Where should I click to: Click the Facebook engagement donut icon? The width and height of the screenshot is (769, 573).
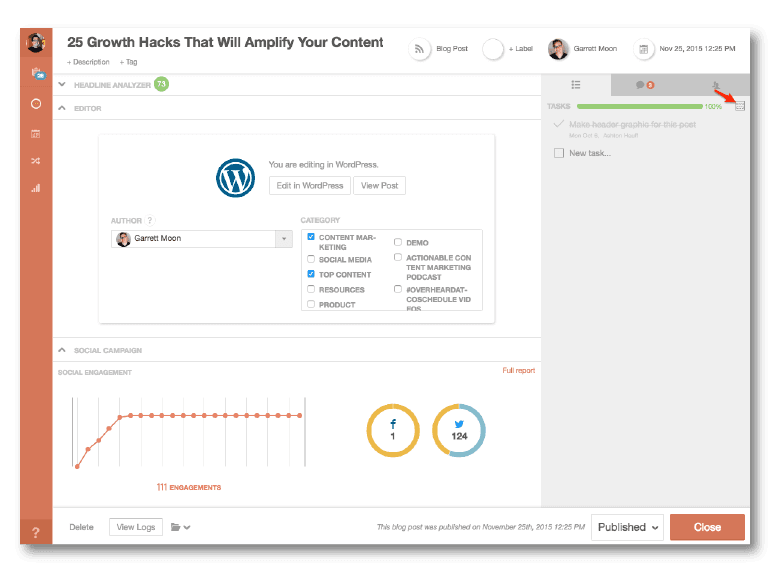(x=392, y=431)
